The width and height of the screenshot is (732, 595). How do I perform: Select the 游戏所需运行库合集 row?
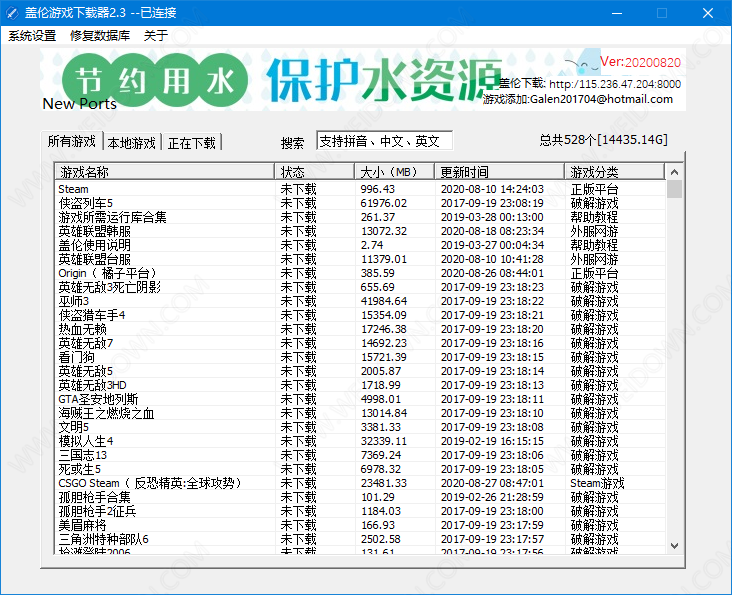click(x=359, y=217)
